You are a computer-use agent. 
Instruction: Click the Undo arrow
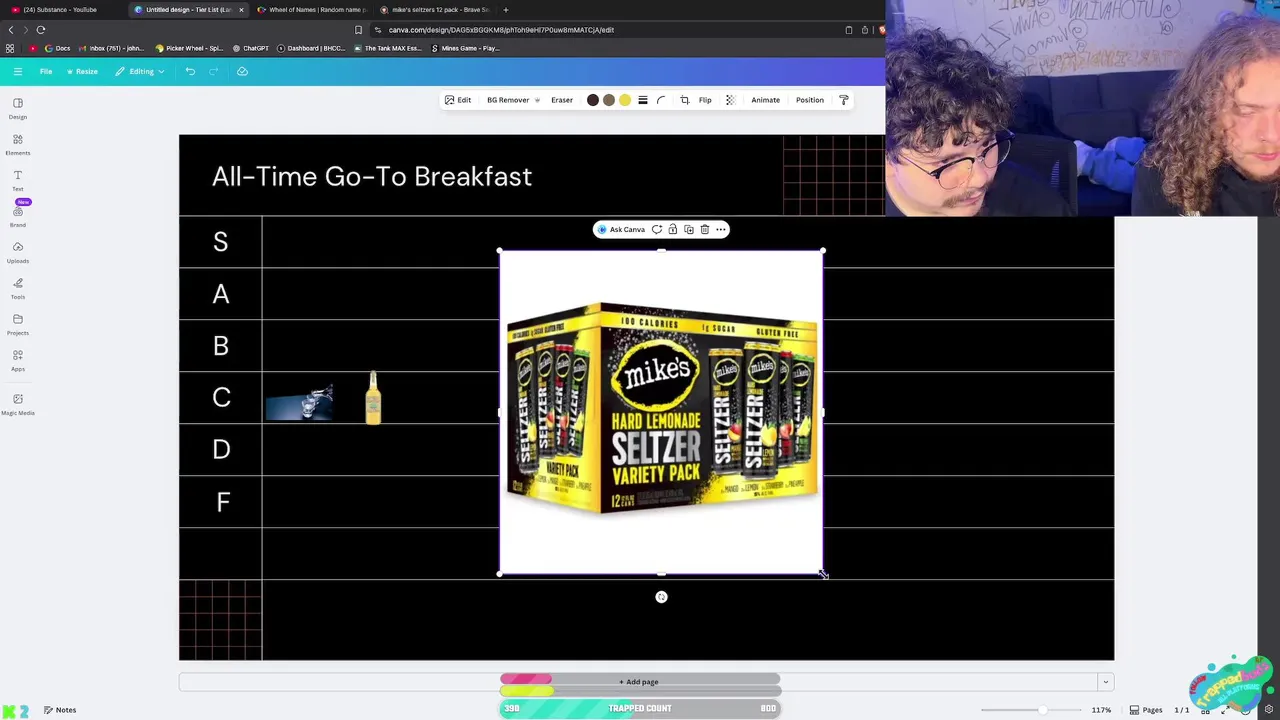[x=190, y=71]
